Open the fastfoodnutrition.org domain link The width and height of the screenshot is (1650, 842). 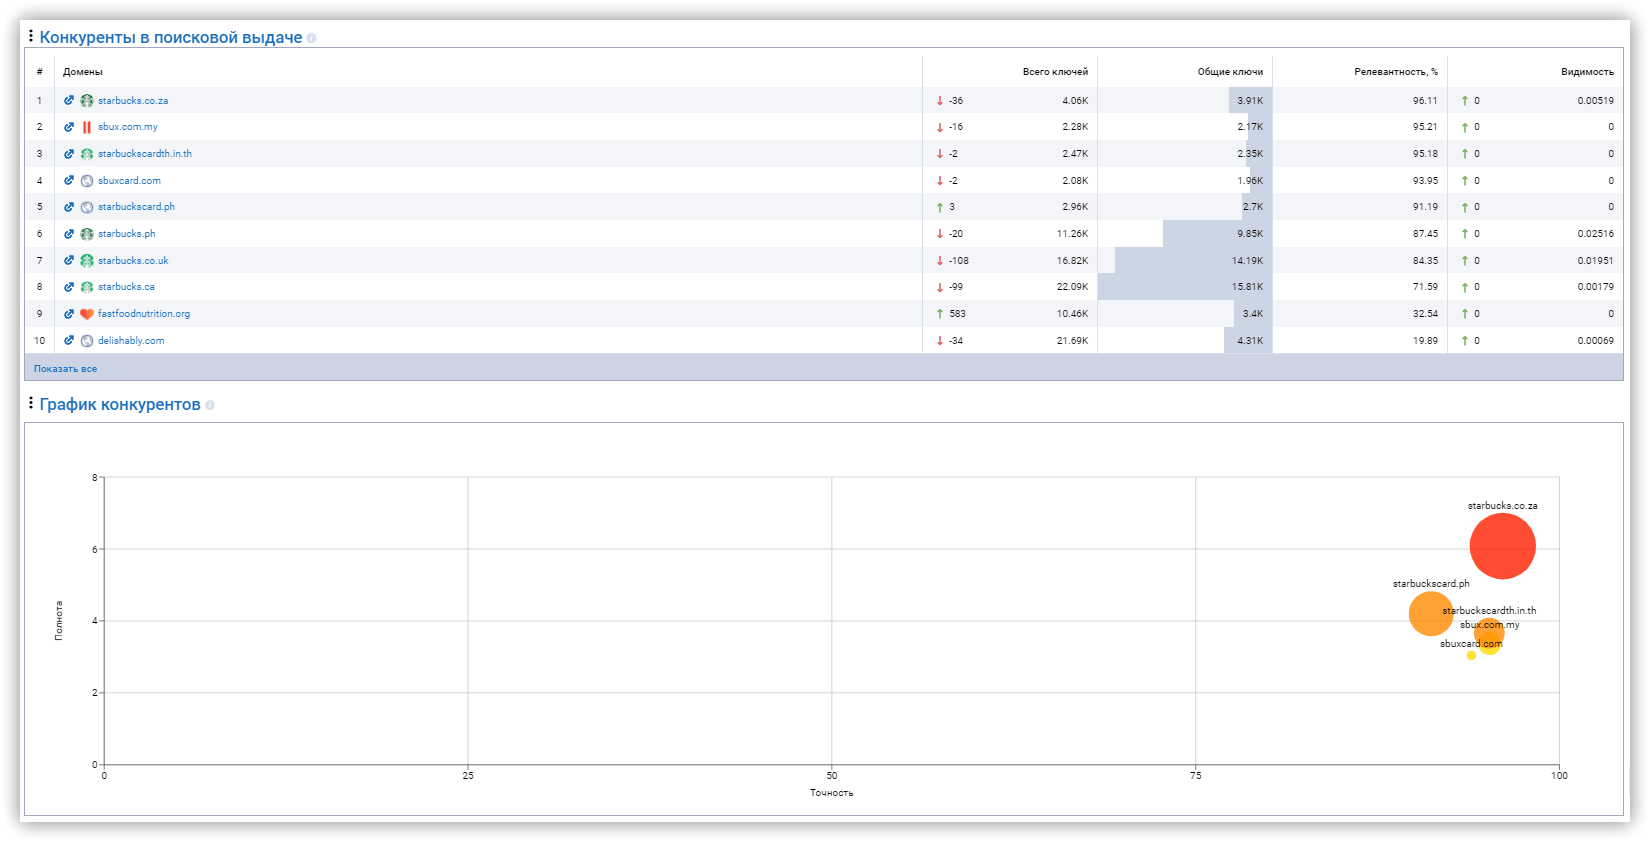pos(144,314)
